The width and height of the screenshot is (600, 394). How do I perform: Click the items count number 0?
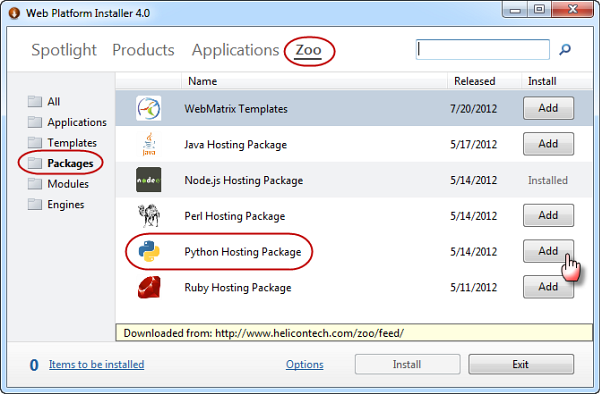(34, 365)
